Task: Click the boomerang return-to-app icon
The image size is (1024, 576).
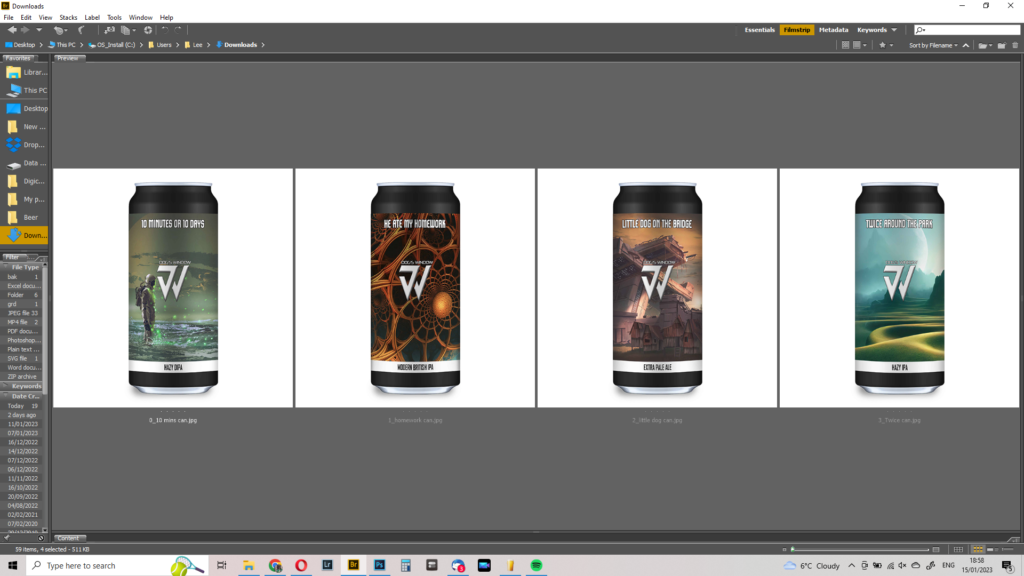Action: 82,30
